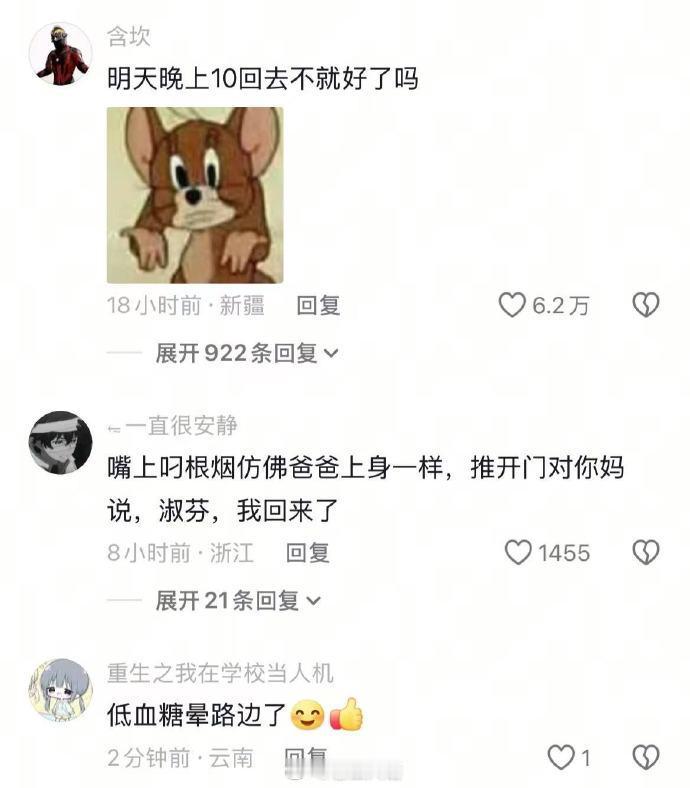Open username 含坎

point(129,37)
